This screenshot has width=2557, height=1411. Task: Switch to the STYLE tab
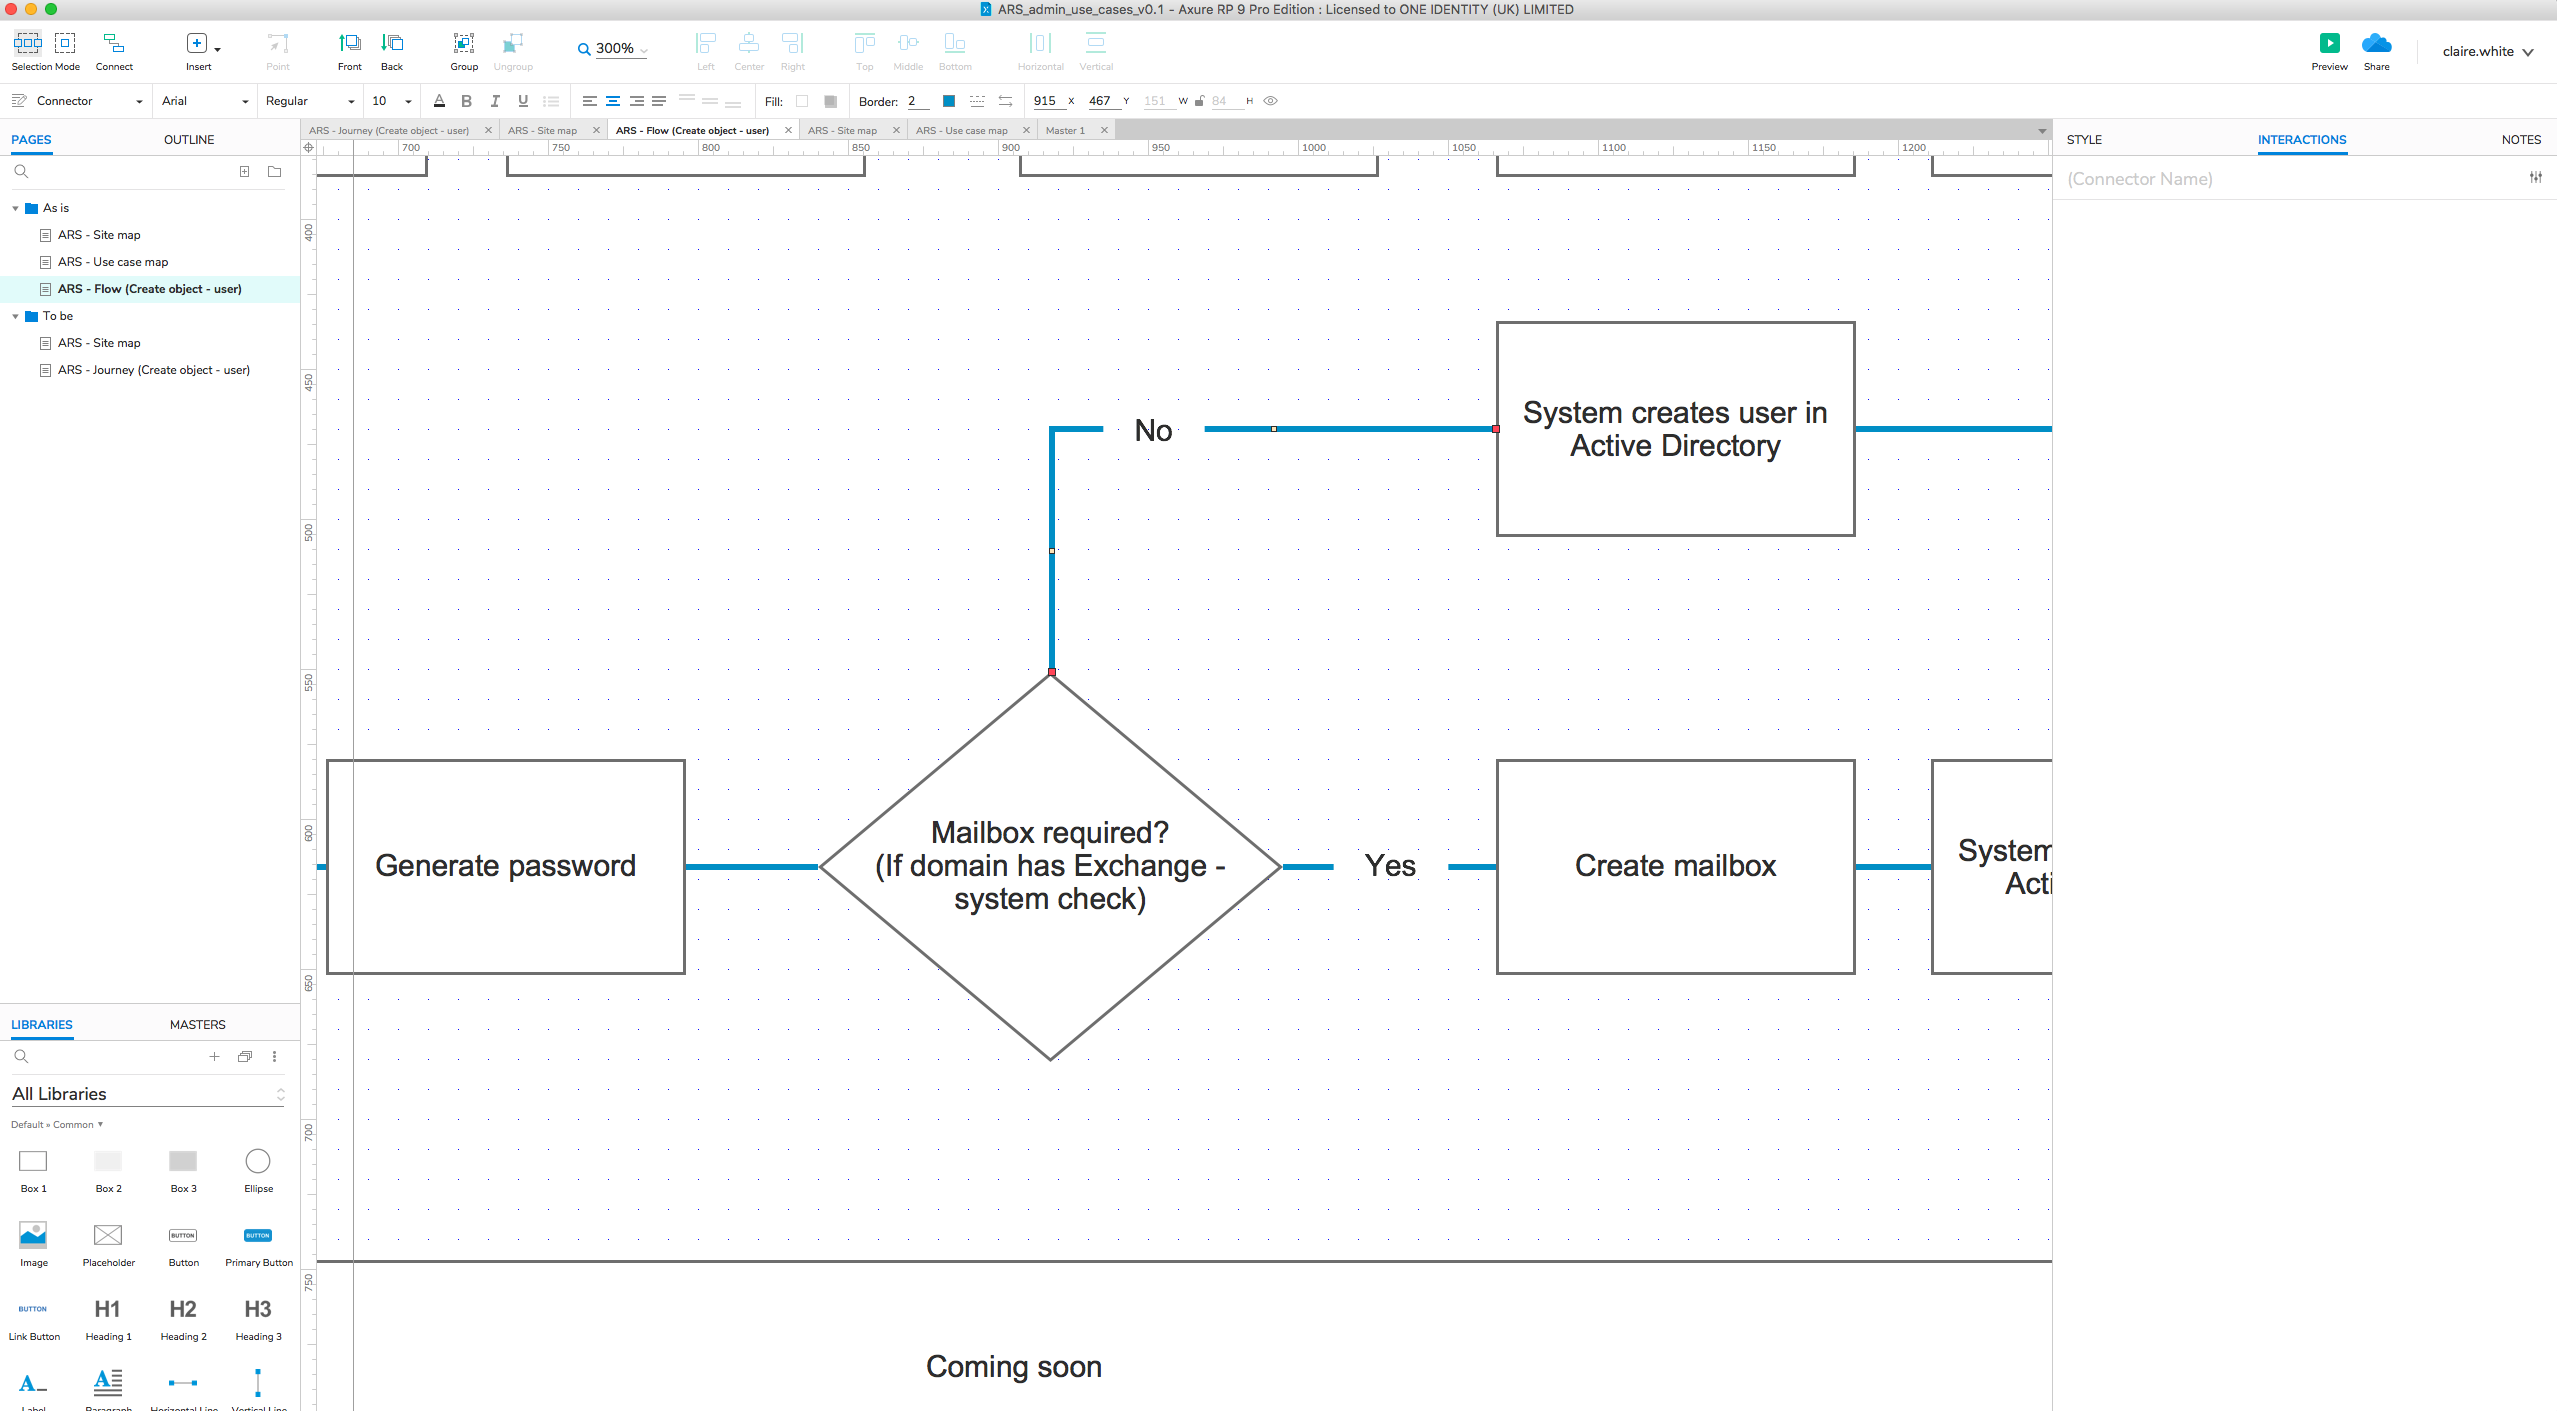(x=2083, y=140)
